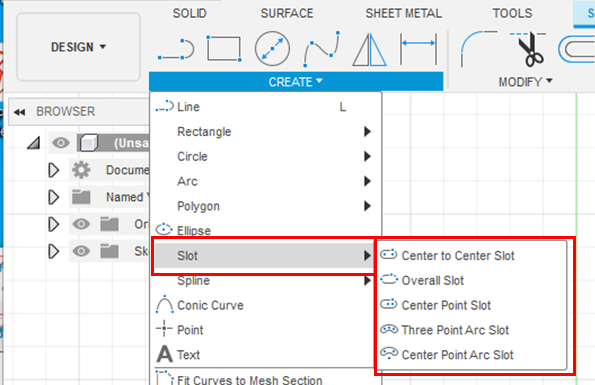
Task: Click the Overall Slot icon
Action: click(x=389, y=280)
